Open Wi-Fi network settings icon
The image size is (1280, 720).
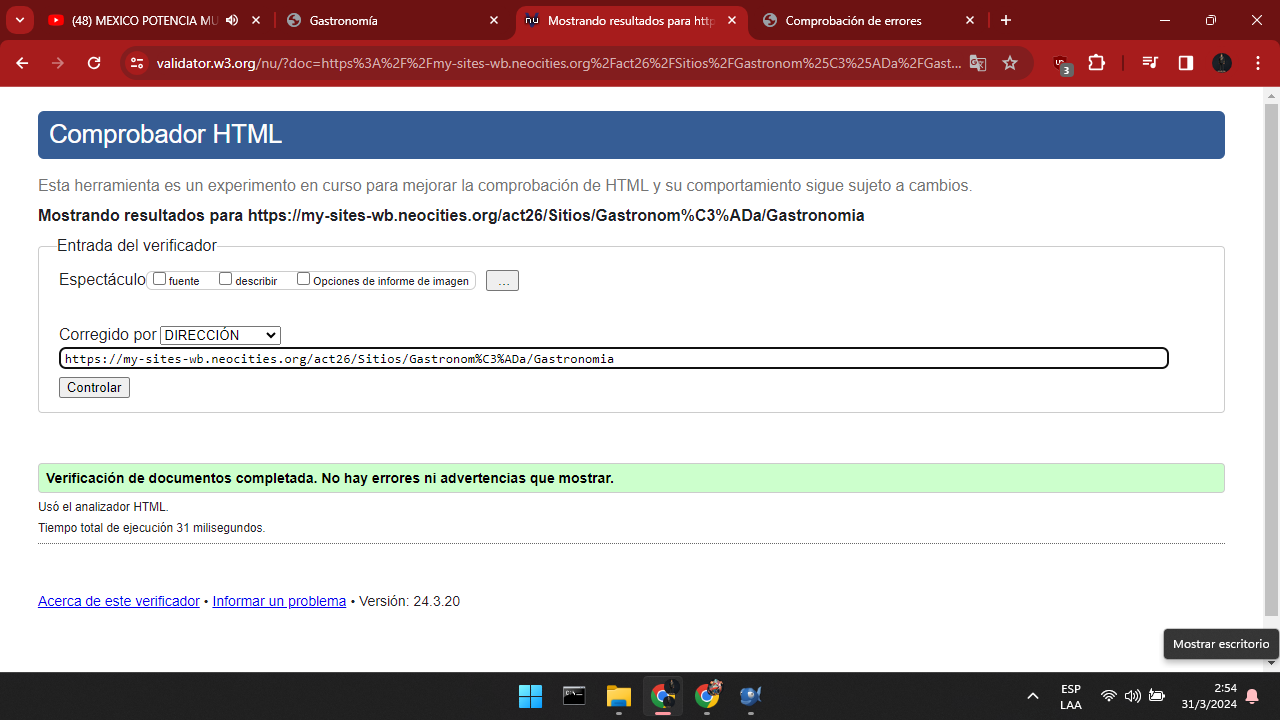(1108, 696)
